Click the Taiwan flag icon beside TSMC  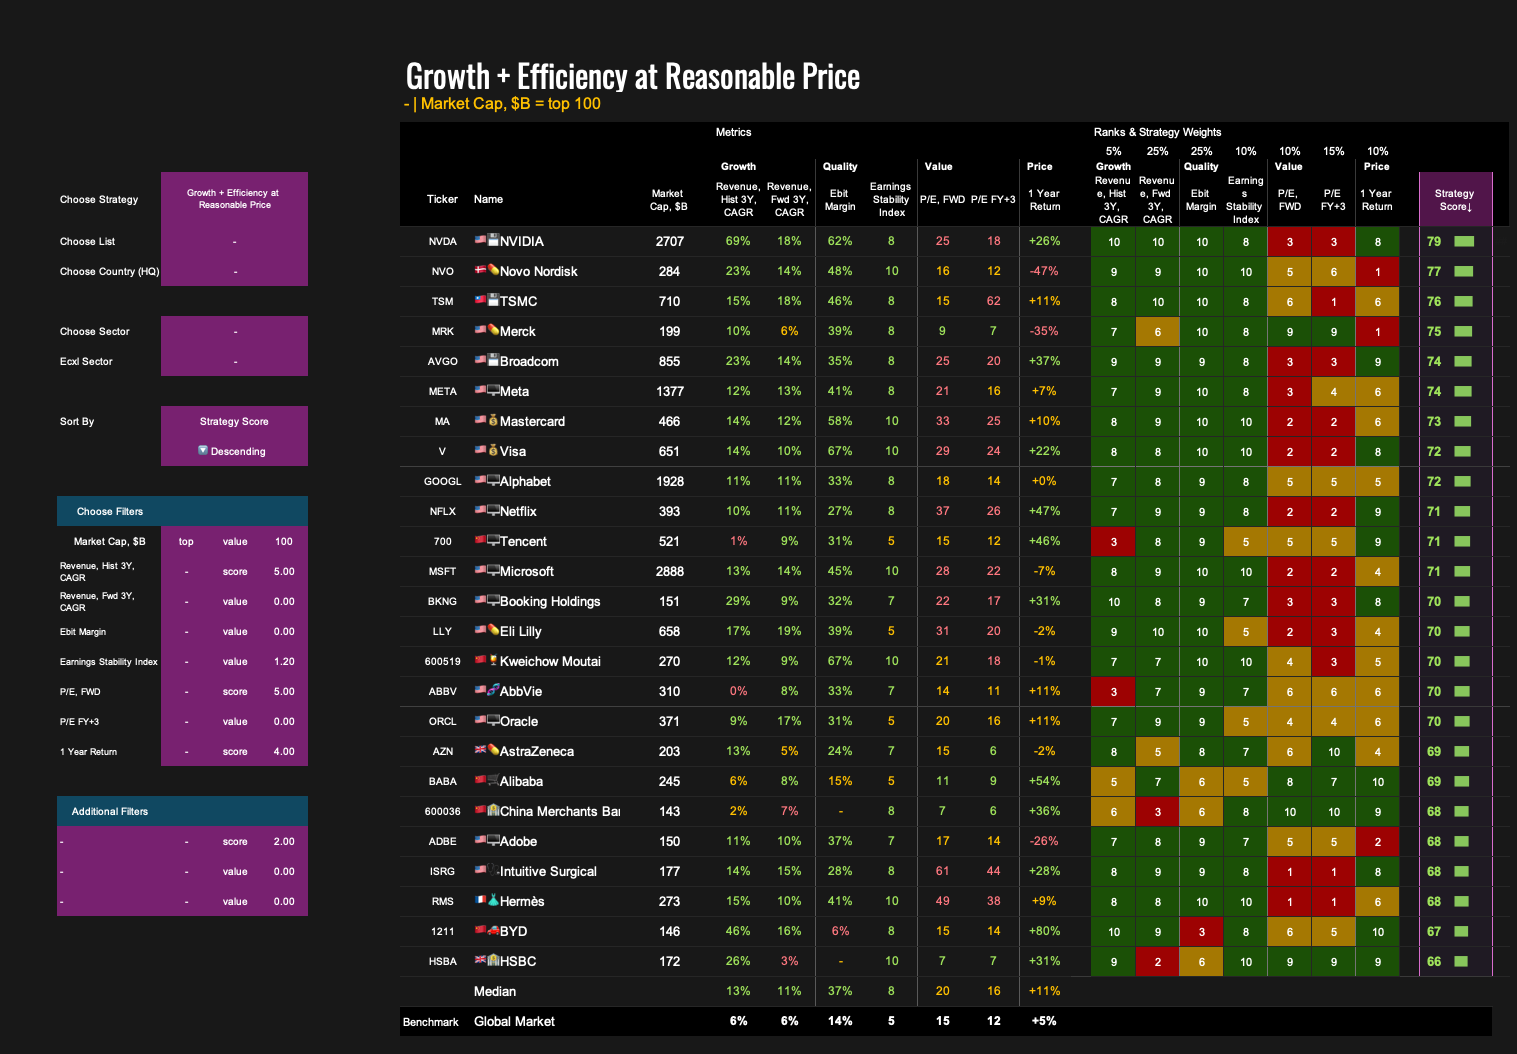click(480, 300)
